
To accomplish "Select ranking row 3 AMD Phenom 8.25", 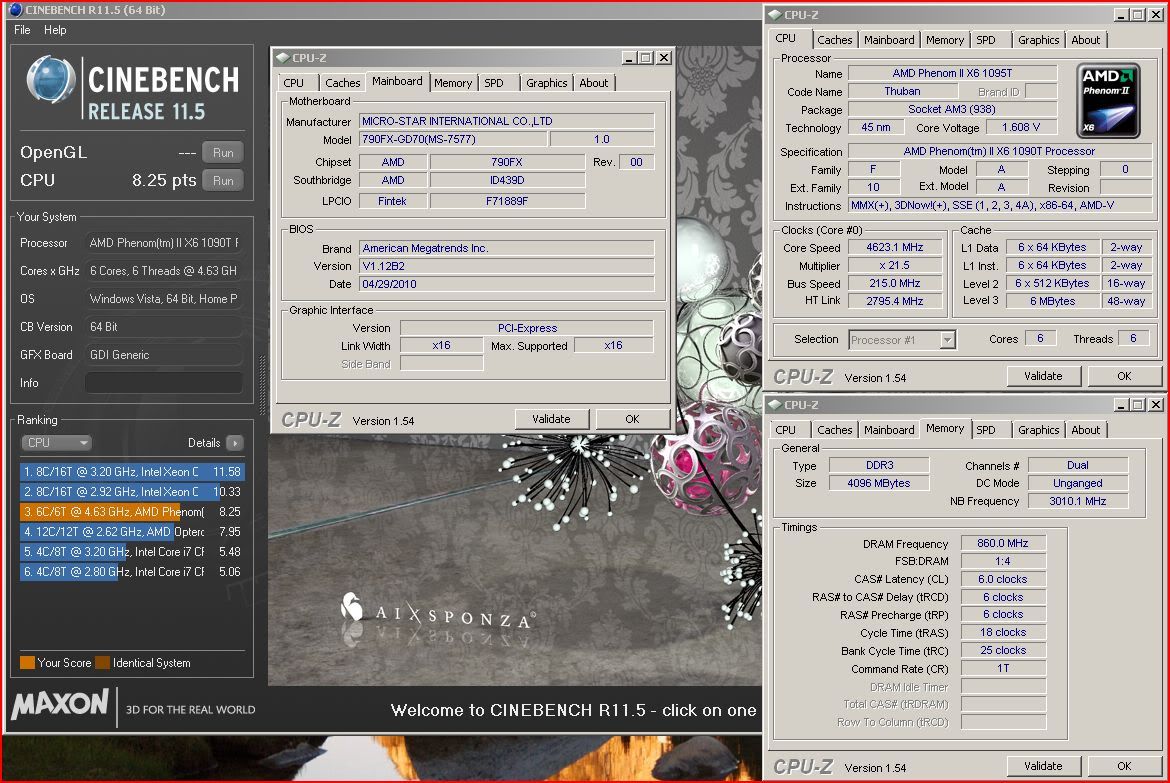I will (x=132, y=512).
